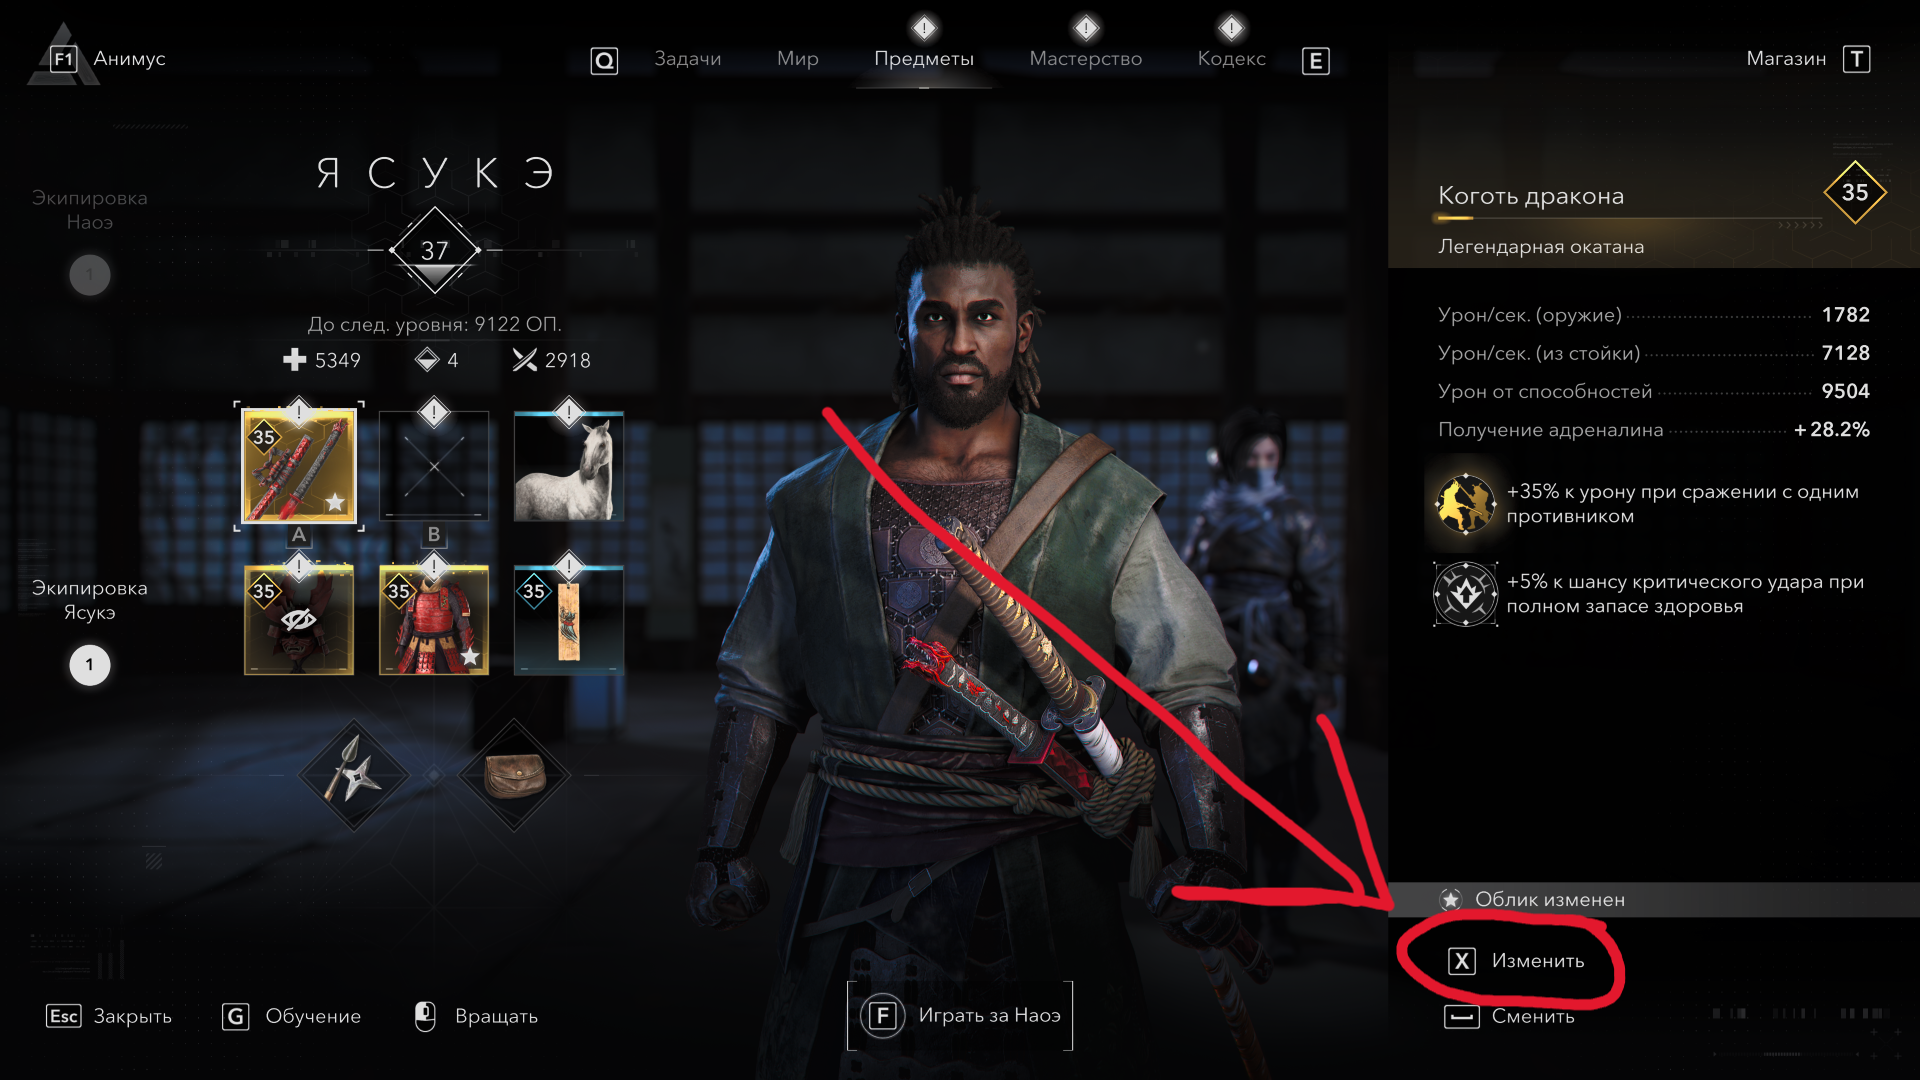Click the level 37 diamond indicator

pyautogui.click(x=435, y=250)
